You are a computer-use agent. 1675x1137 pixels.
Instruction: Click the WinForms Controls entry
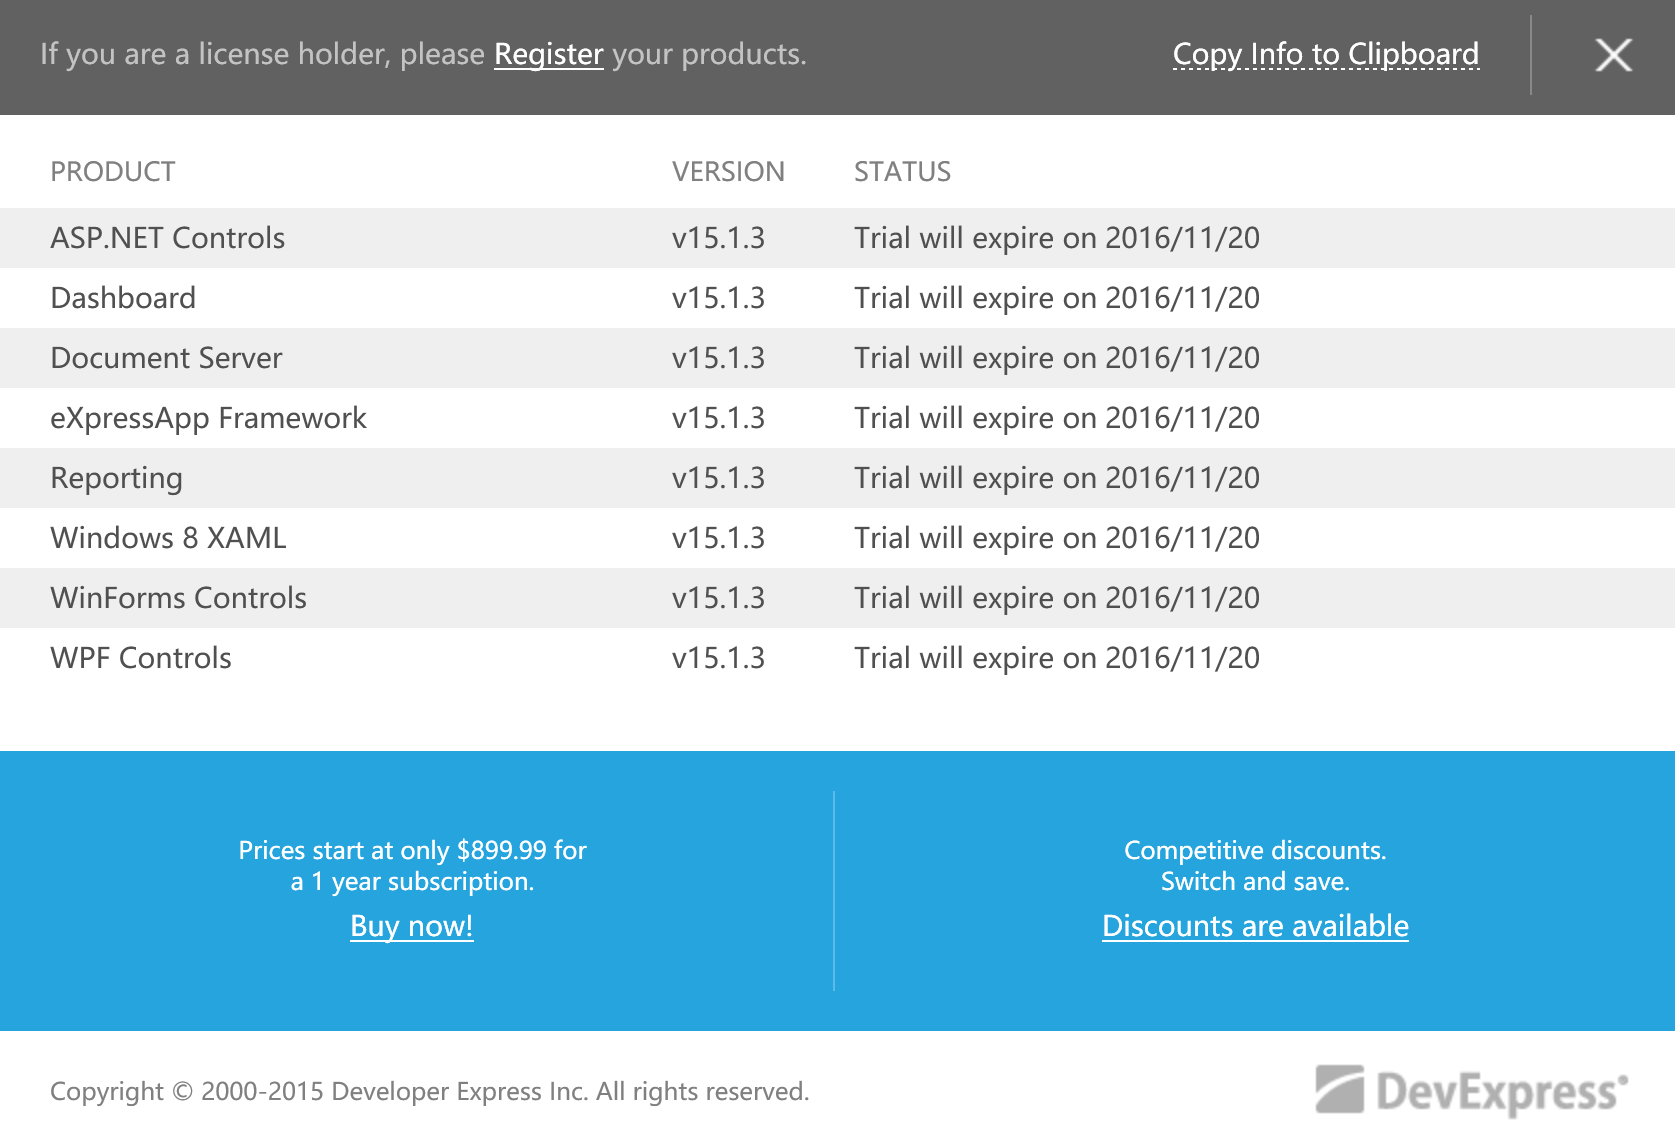(x=178, y=598)
